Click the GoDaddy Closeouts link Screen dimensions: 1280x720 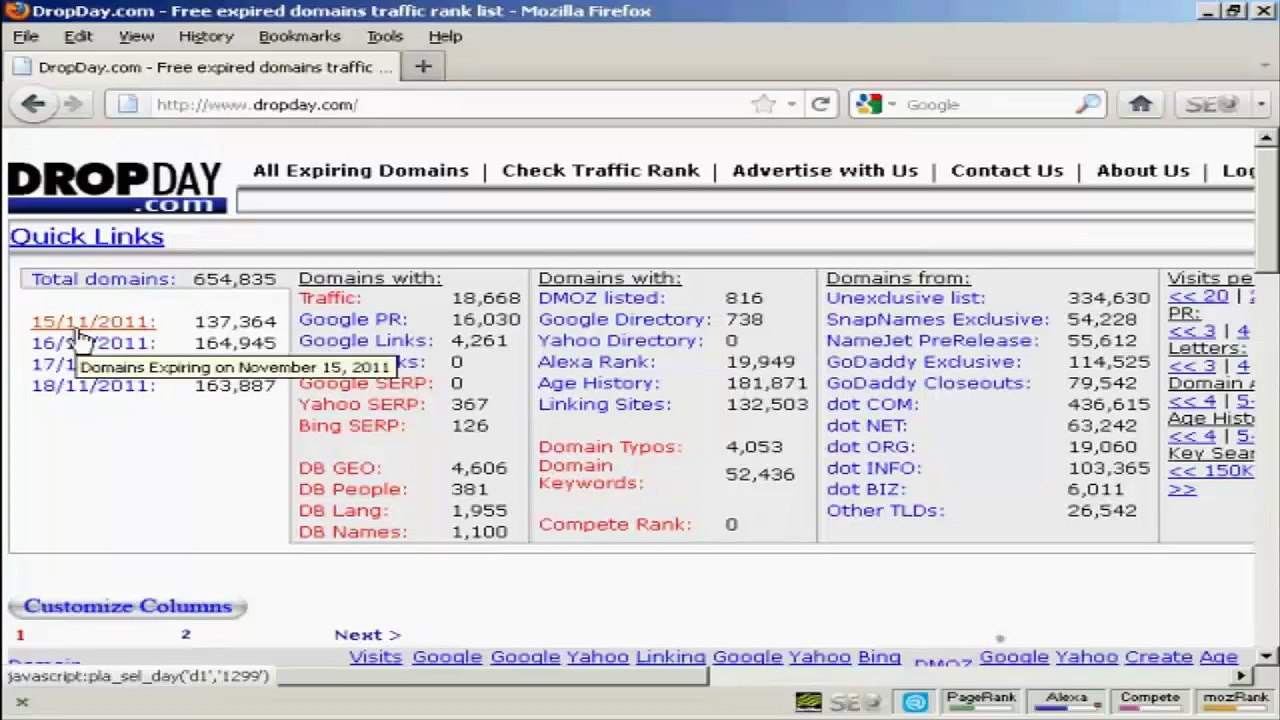pos(928,383)
